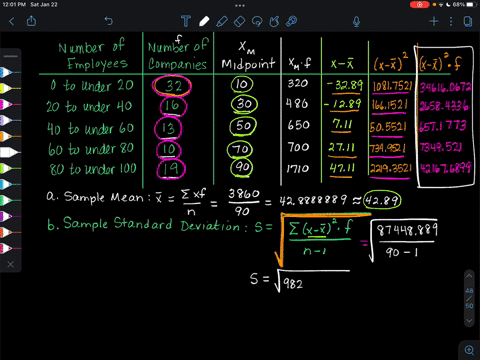Open the zoom magnifier tool
Screen dimensions: 480x360
click(x=470, y=350)
